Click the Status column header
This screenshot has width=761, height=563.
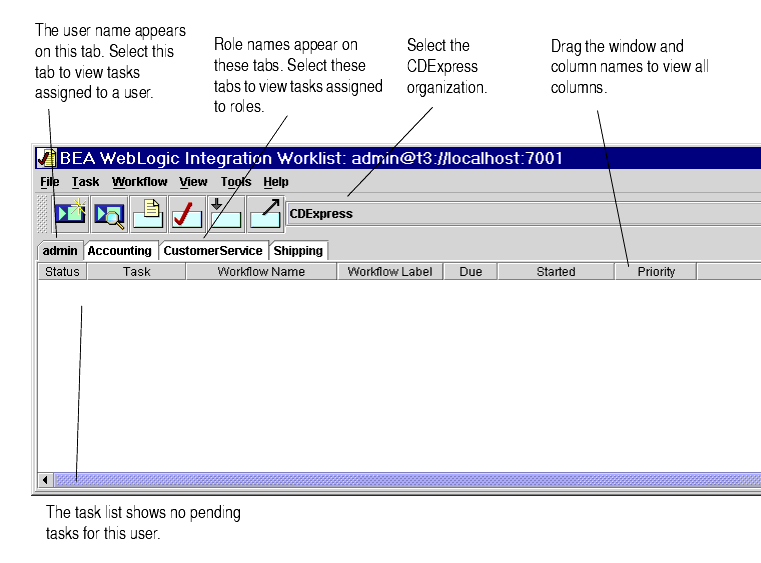63,272
